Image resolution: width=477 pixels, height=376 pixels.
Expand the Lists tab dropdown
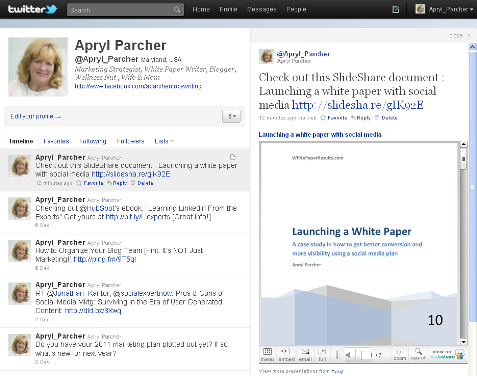point(164,141)
